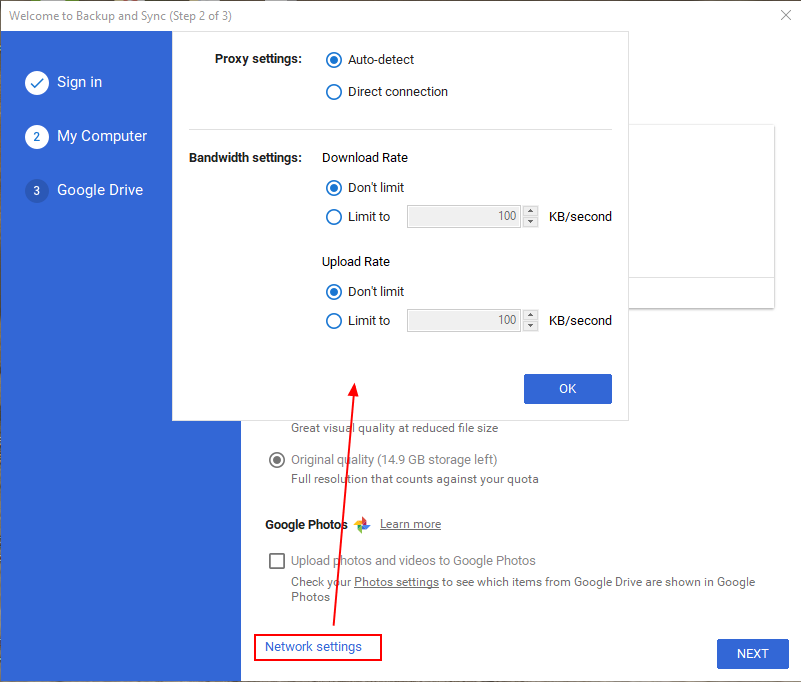Click the step 3 circle icon
Screen dimensions: 801x682
point(37,191)
